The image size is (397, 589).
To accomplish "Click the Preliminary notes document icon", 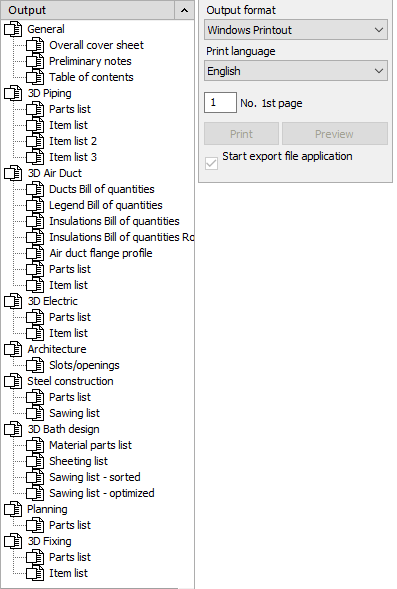I will 35,61.
